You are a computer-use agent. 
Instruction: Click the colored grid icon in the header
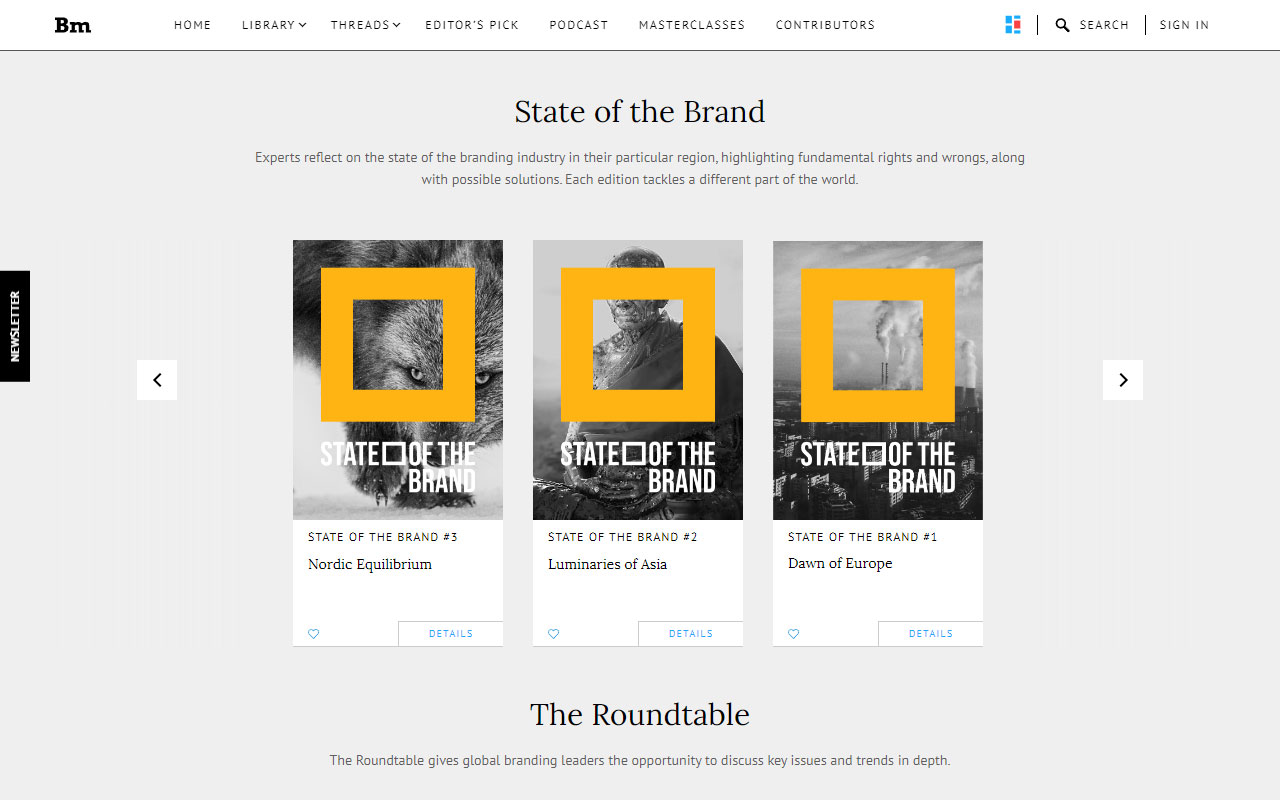[x=1013, y=24]
